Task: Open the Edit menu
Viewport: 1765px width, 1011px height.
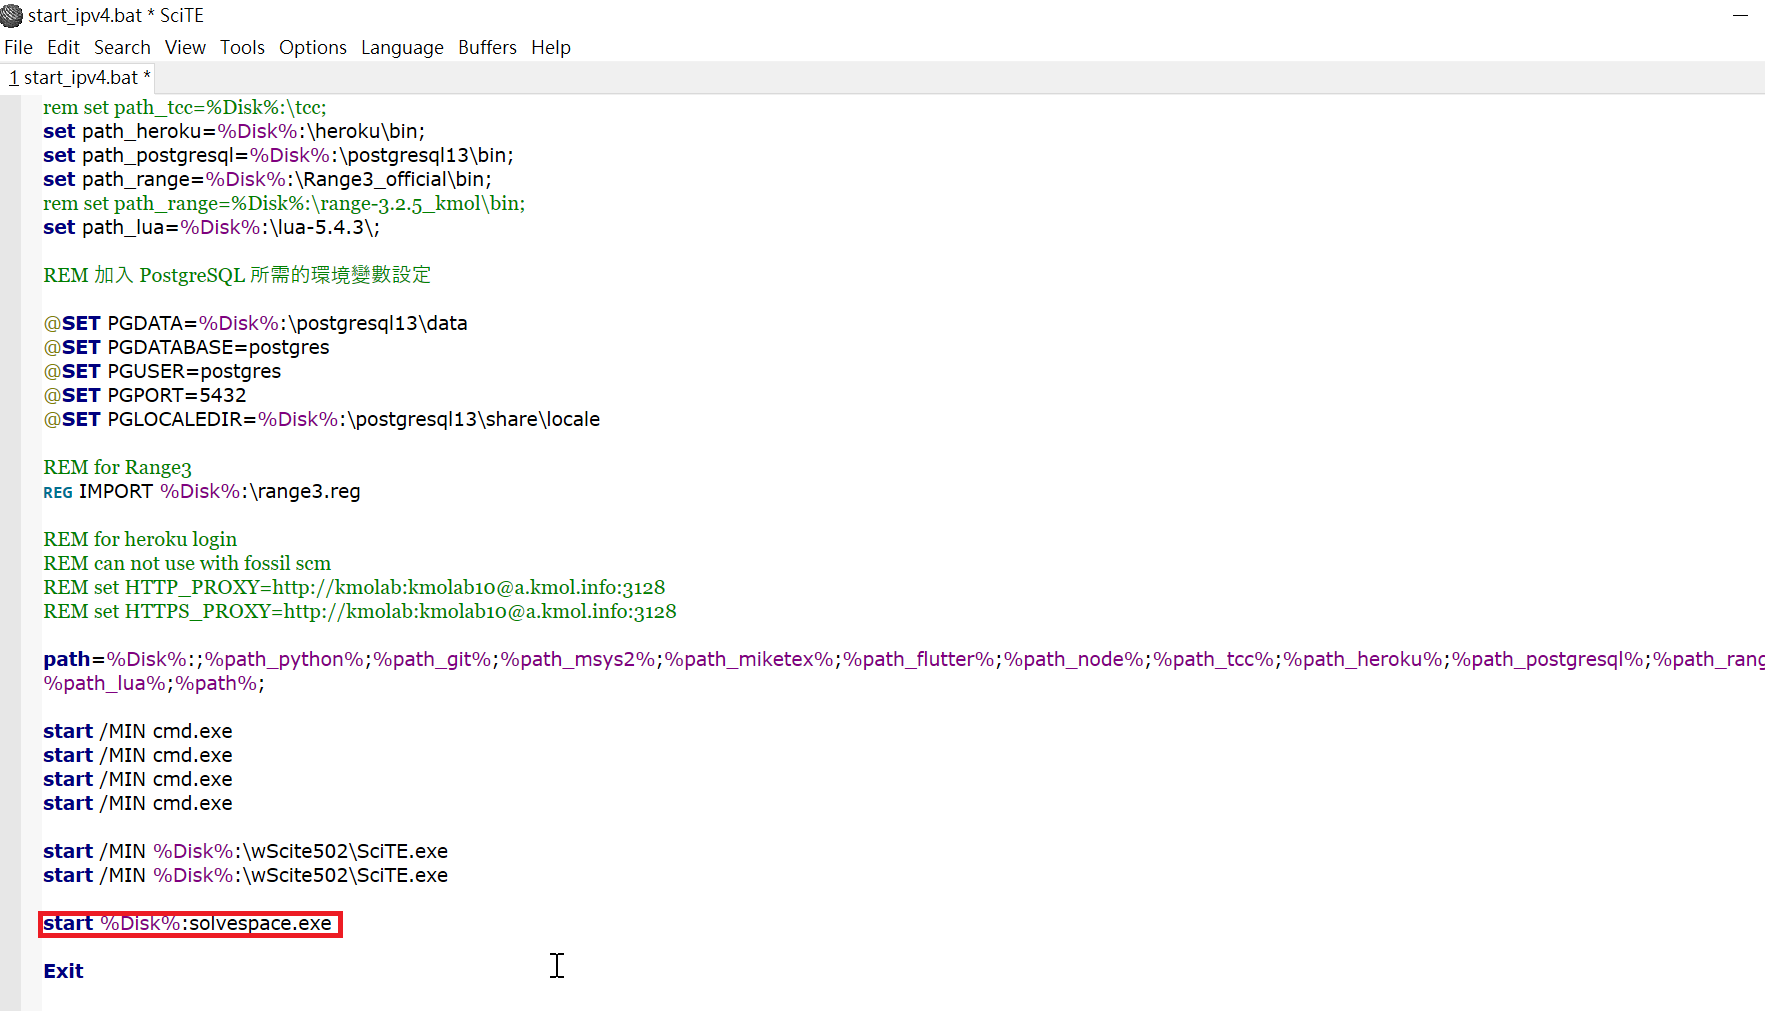Action: (x=63, y=47)
